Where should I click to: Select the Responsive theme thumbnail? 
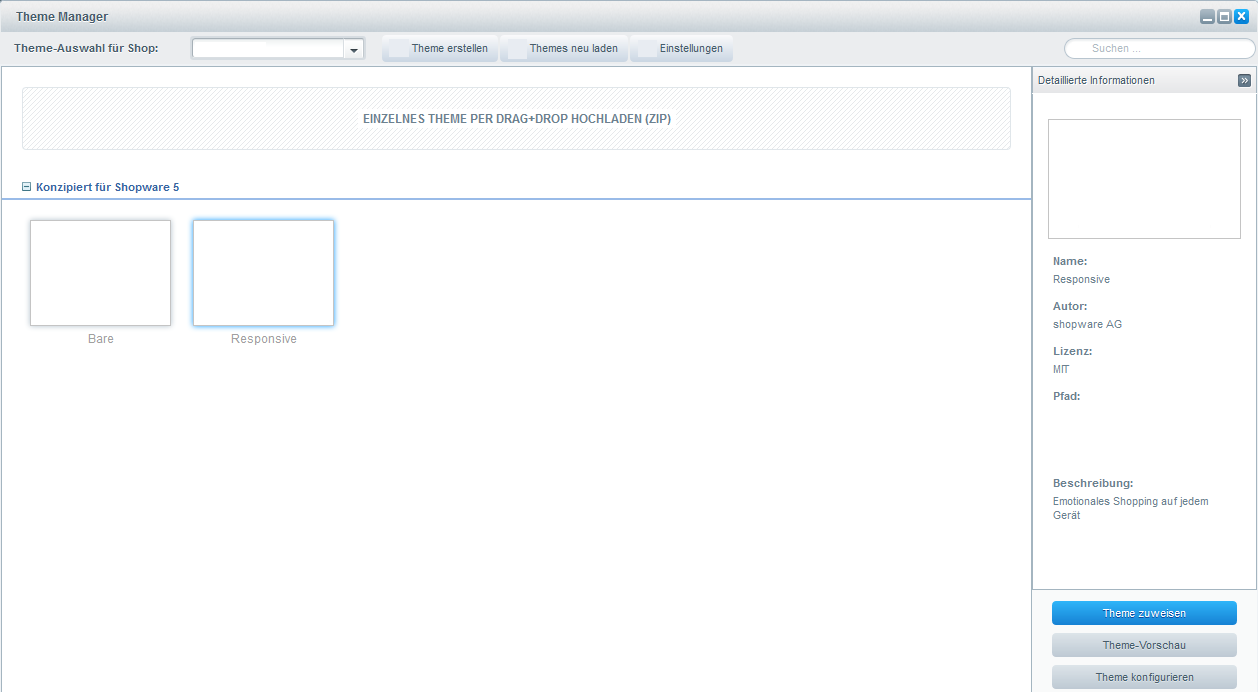pos(264,273)
